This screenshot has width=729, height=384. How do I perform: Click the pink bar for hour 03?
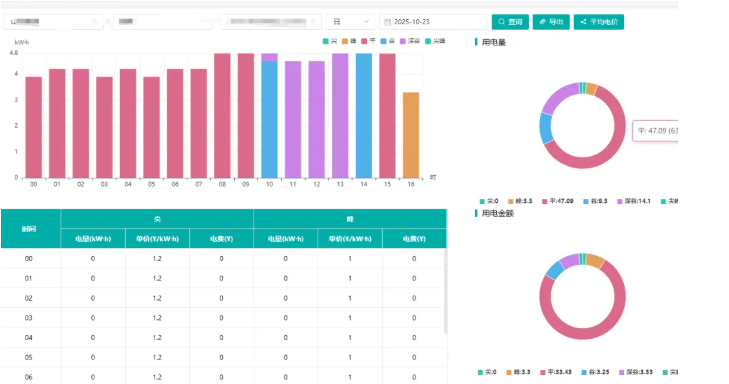tap(104, 127)
